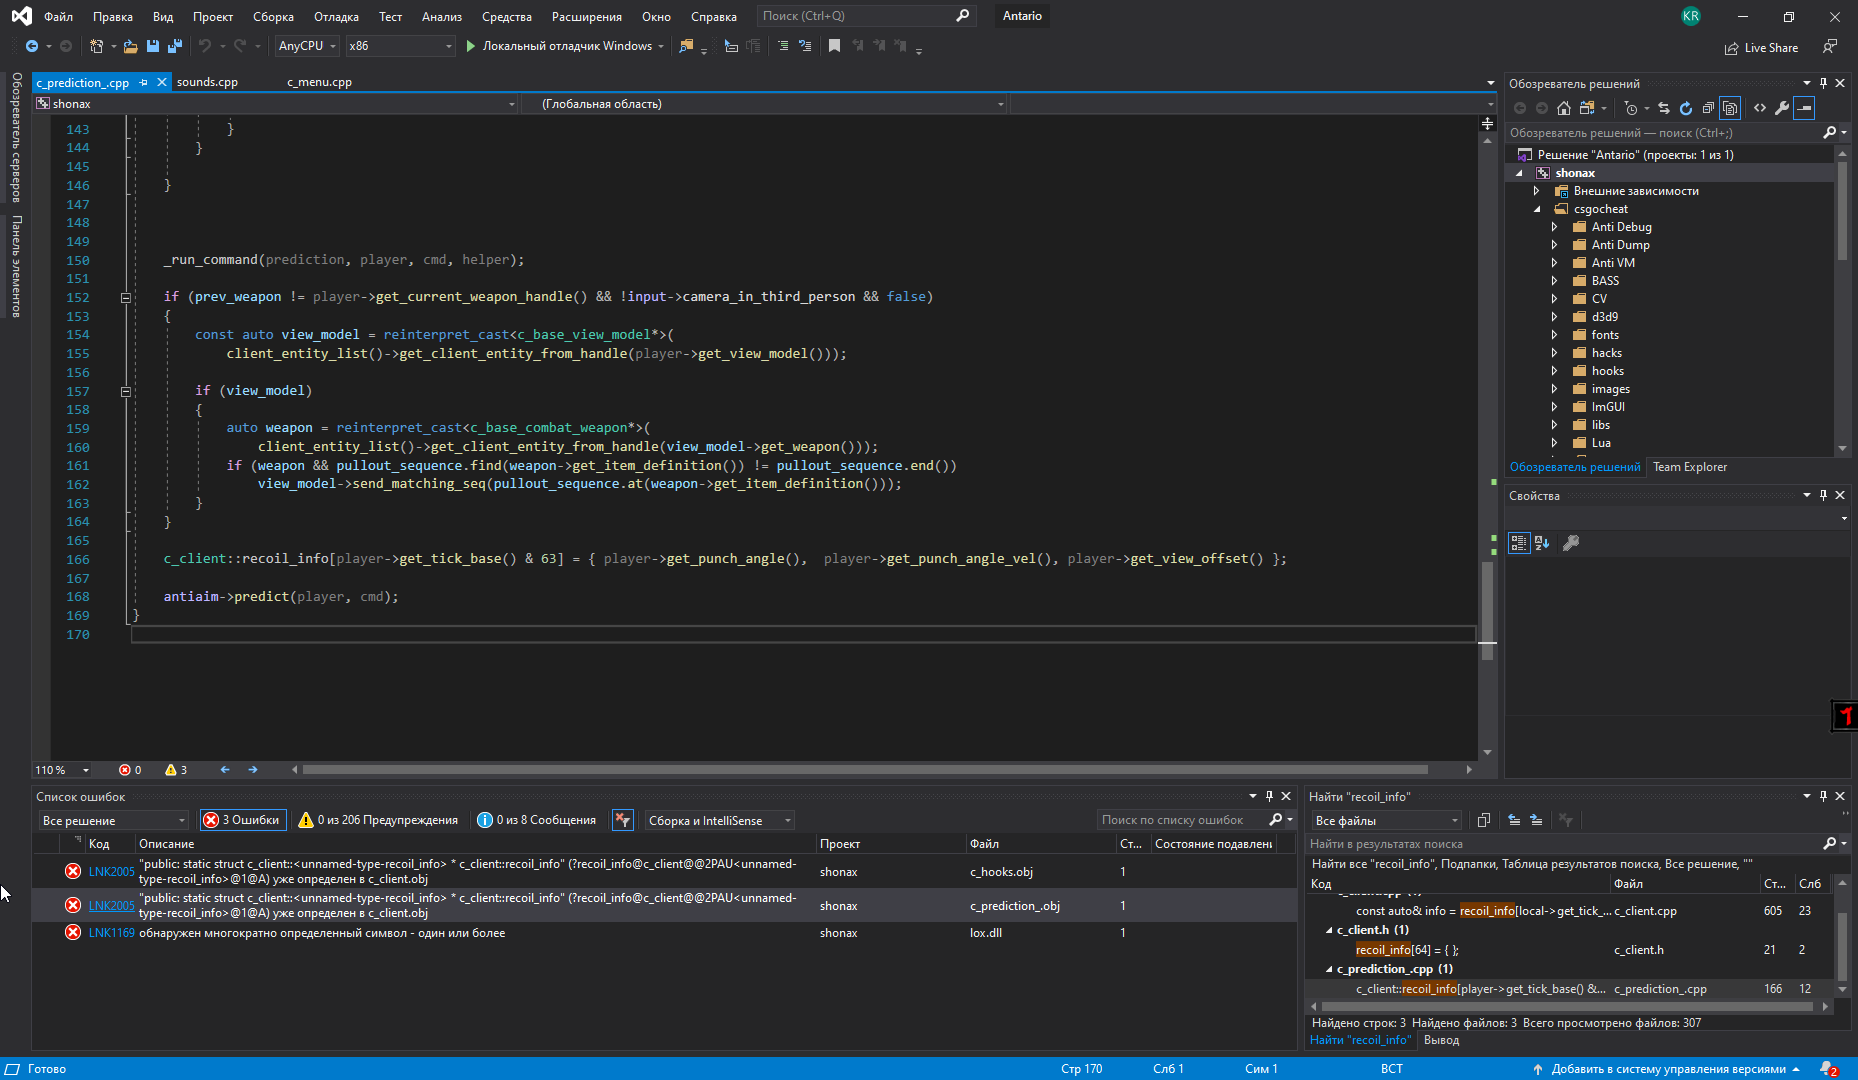Screen dimensions: 1858x1080
Task: Open the New Project toolbar icon
Action: (x=96, y=46)
